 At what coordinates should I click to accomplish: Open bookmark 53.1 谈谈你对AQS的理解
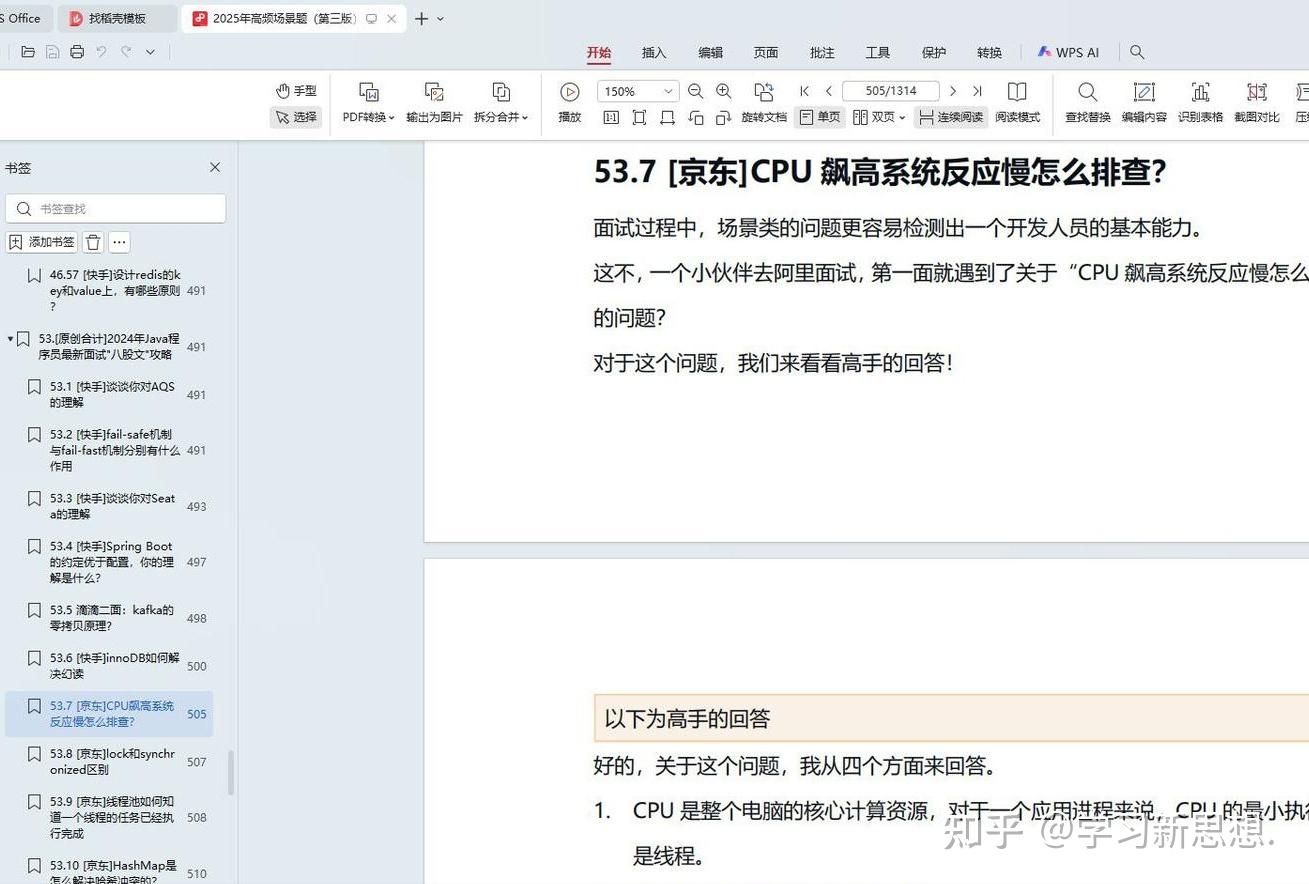pyautogui.click(x=112, y=394)
